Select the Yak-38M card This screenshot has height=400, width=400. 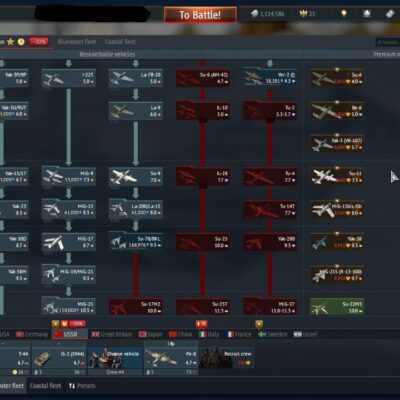coord(14,275)
